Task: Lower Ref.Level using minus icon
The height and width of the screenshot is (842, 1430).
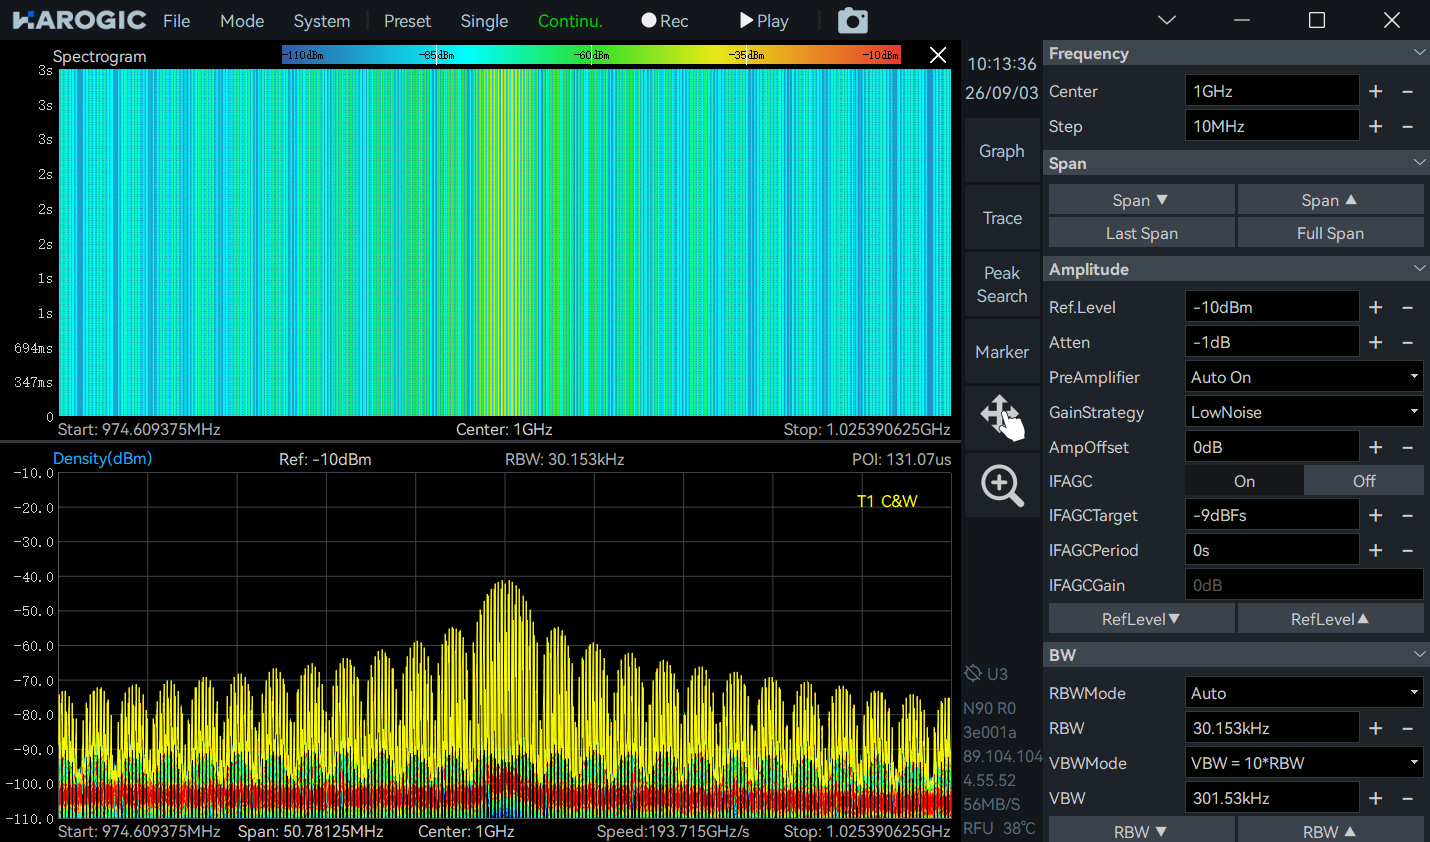Action: [x=1408, y=307]
